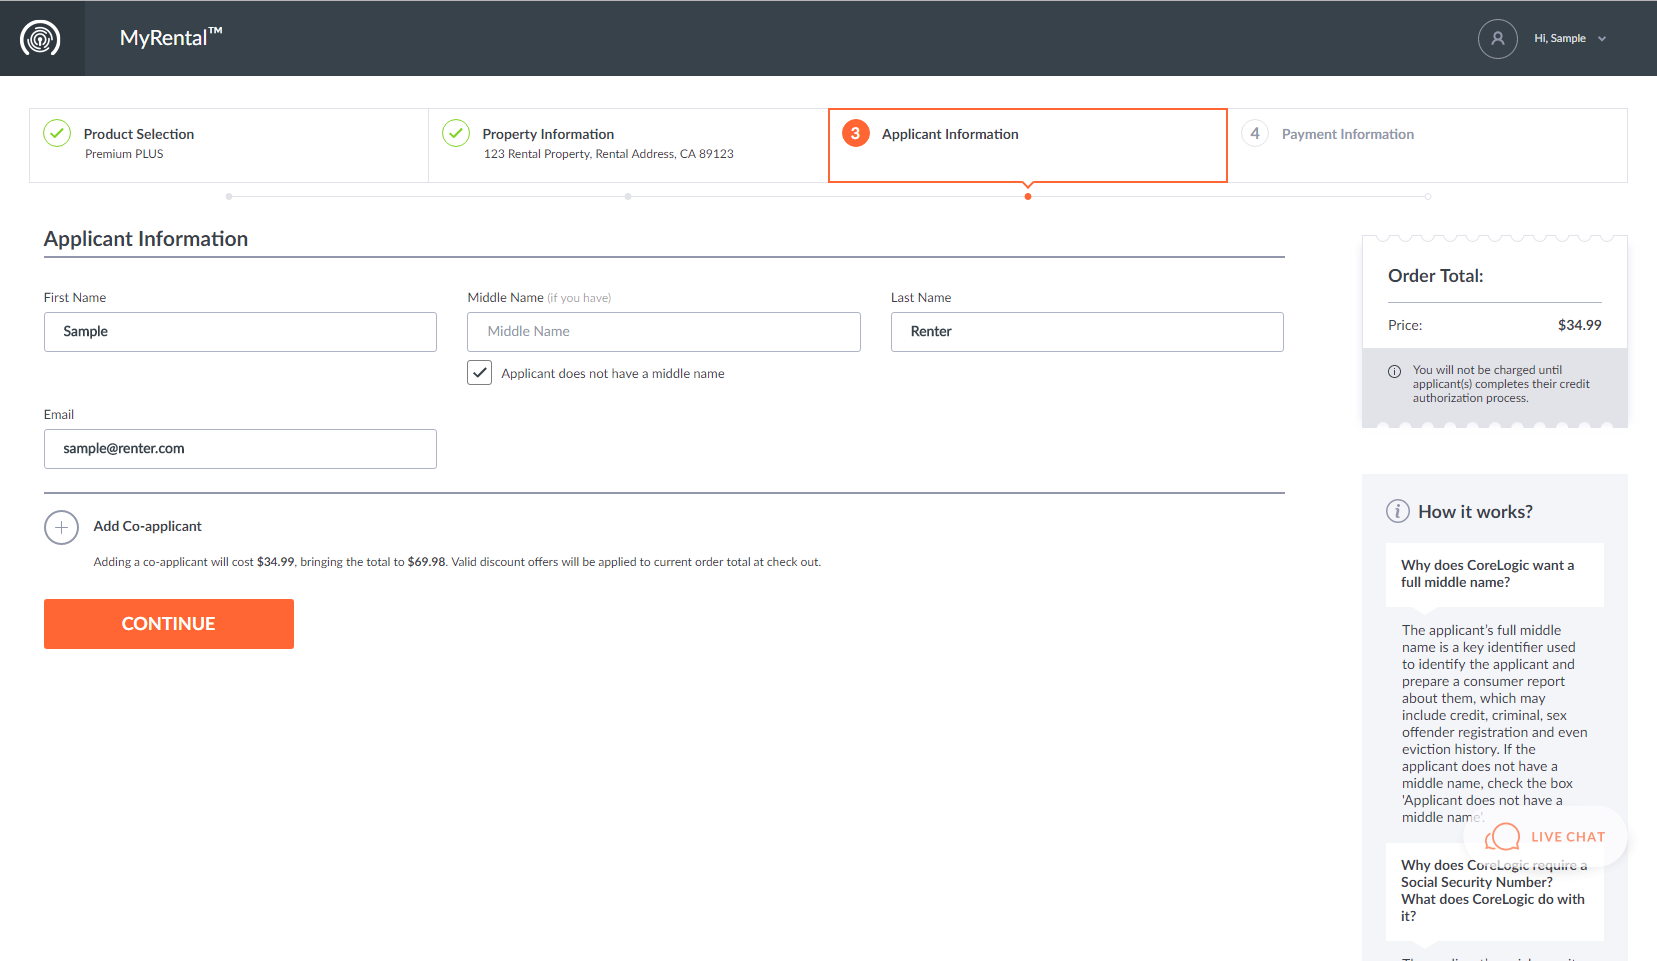Screen dimensions: 1657x961
Task: Switch to the Payment Information step
Action: pos(1347,133)
